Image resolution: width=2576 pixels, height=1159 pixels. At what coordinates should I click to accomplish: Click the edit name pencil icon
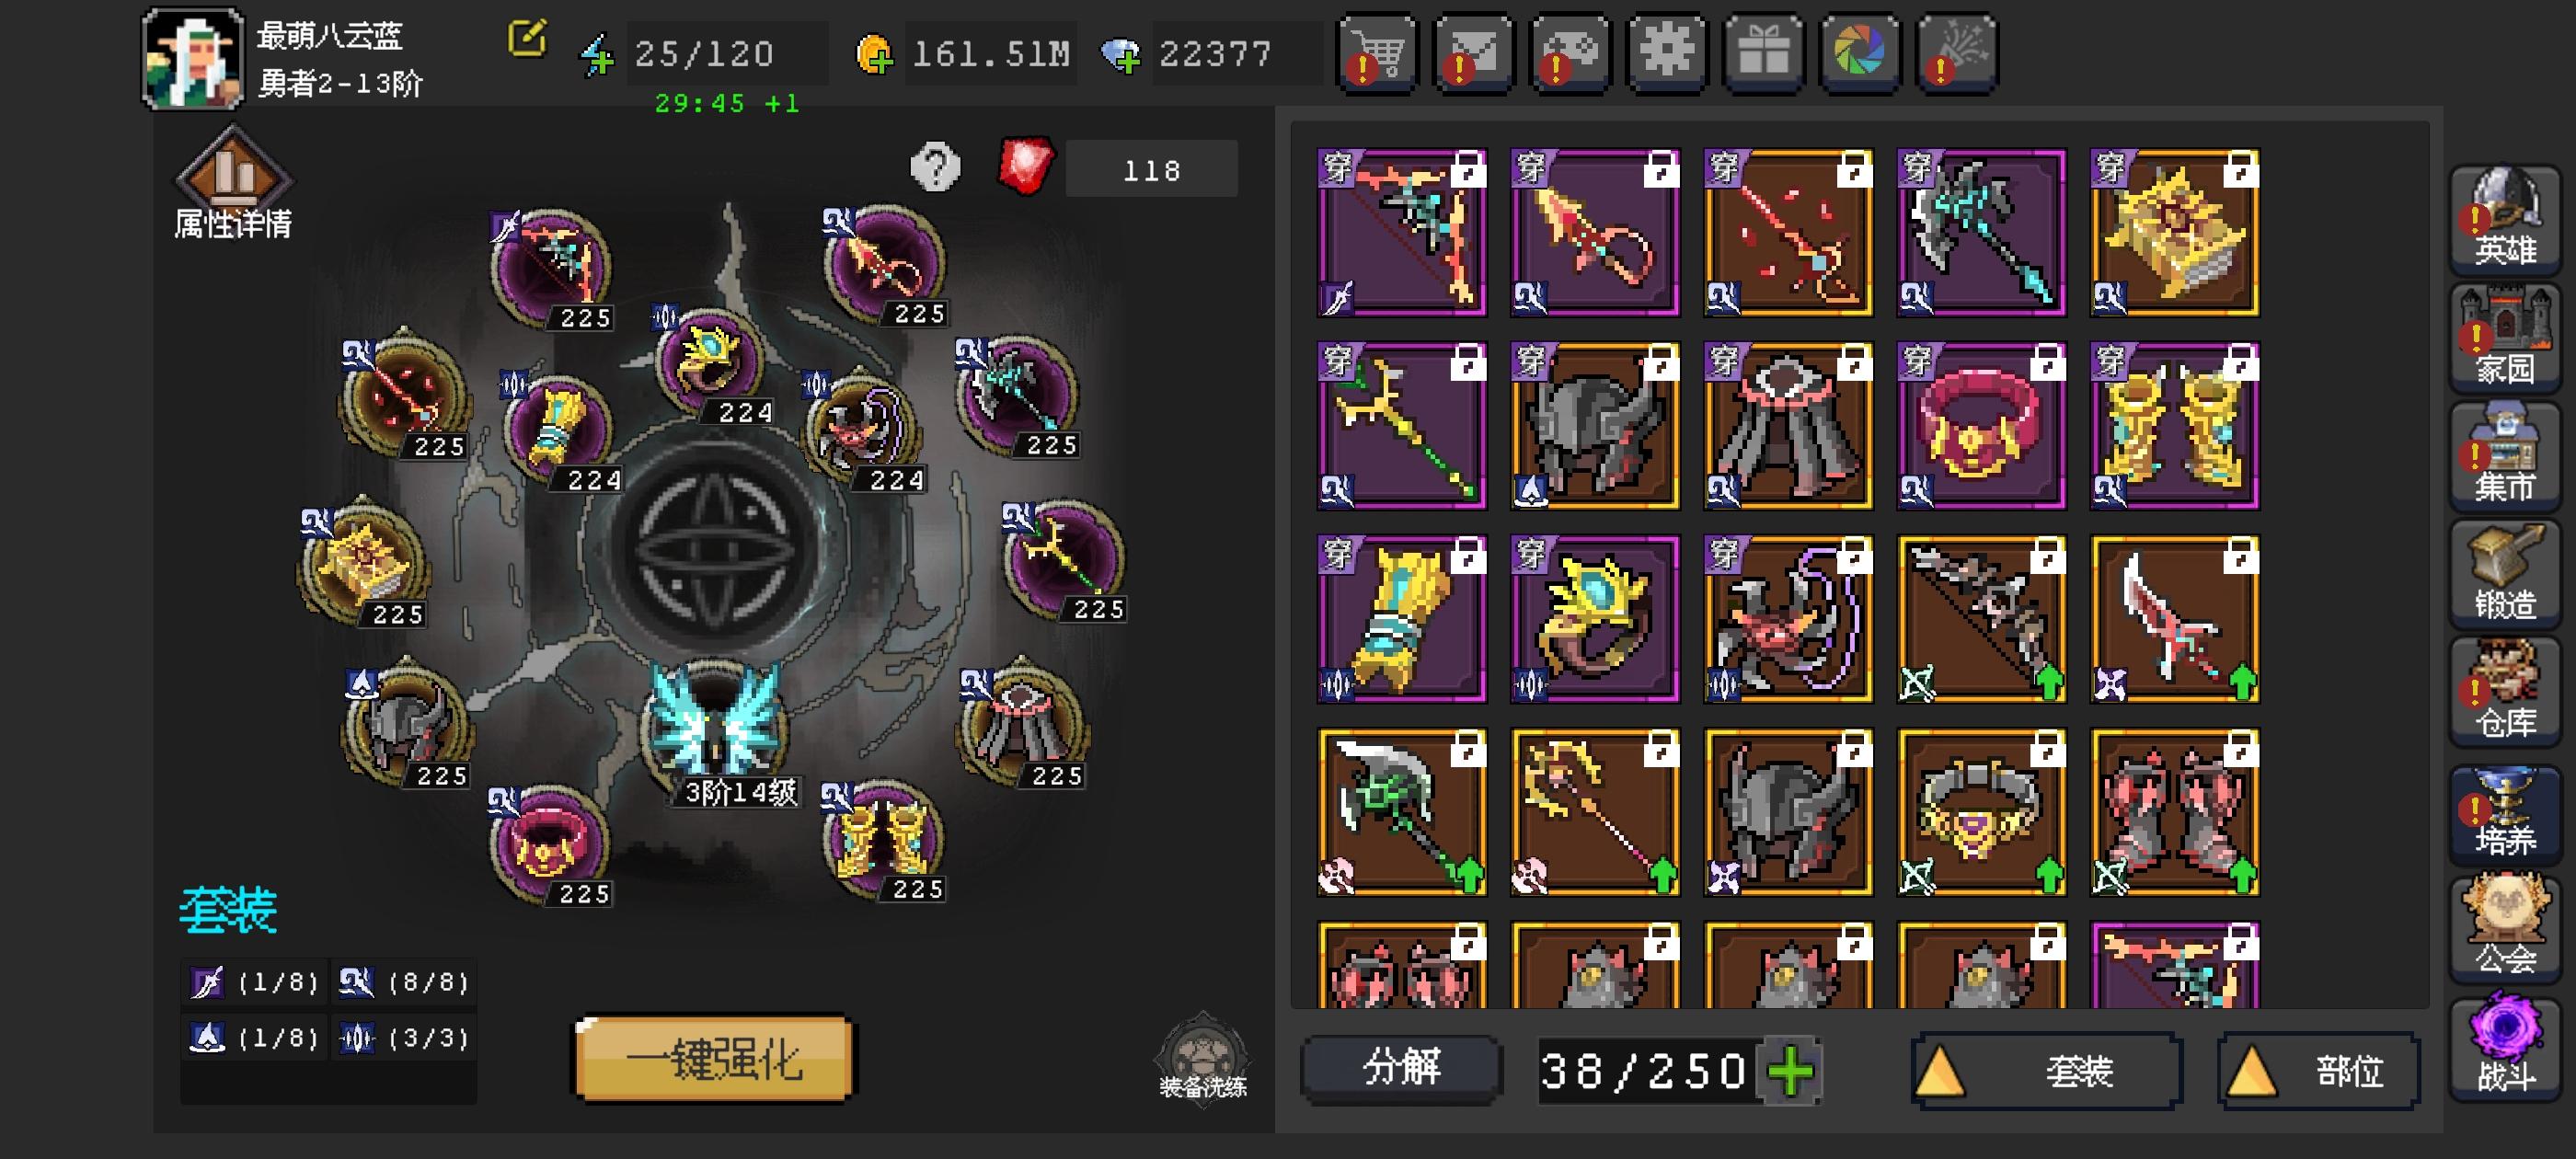[527, 39]
